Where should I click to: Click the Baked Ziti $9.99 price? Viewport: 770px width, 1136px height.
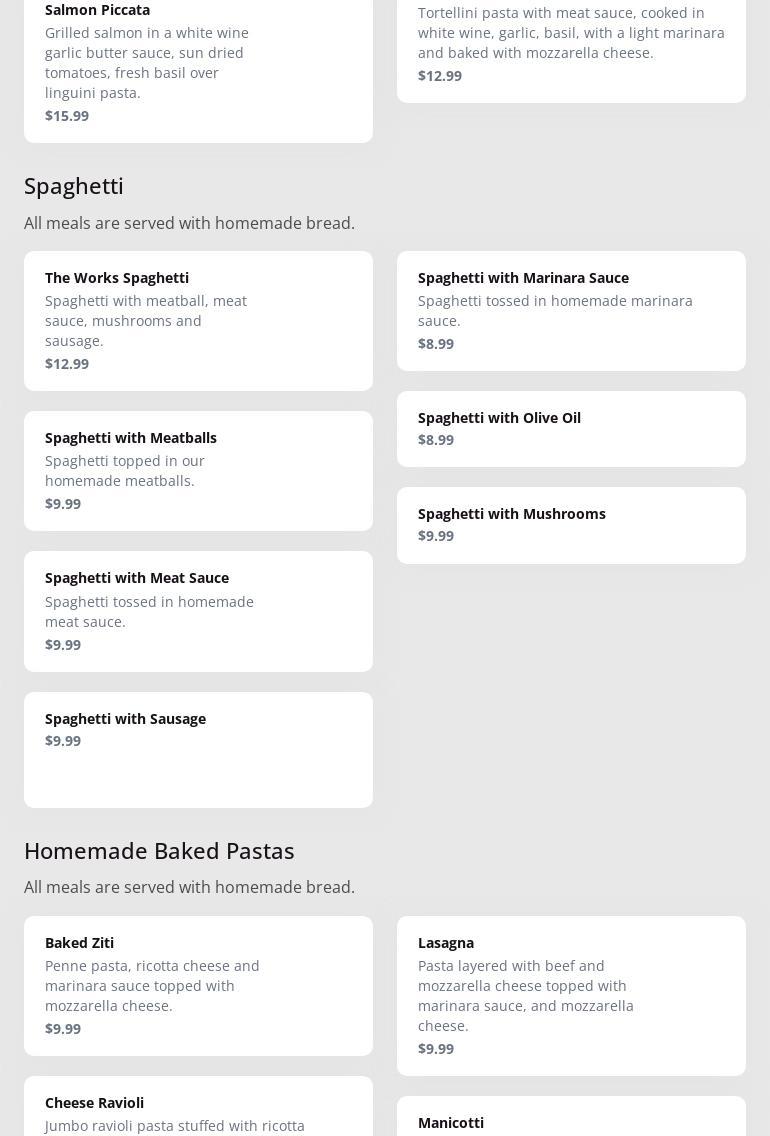click(x=63, y=1029)
